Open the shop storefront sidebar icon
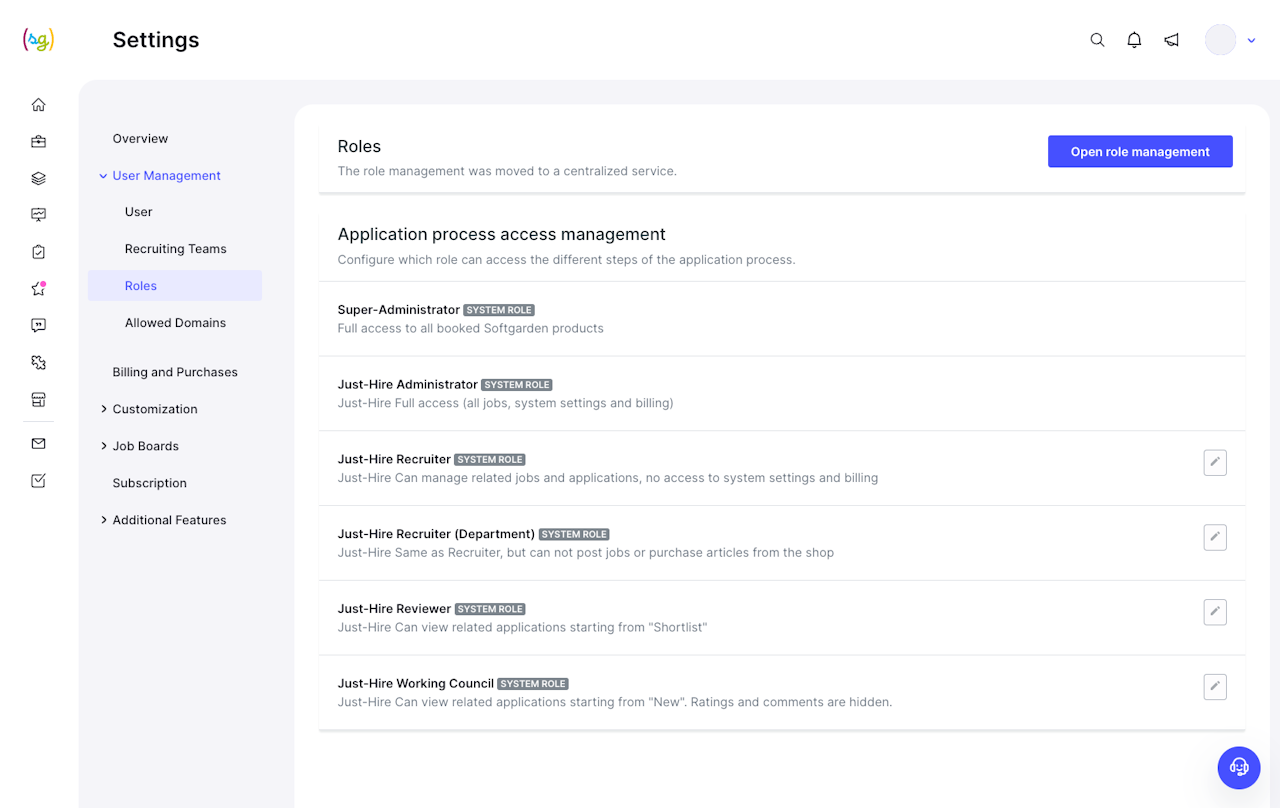 click(38, 400)
